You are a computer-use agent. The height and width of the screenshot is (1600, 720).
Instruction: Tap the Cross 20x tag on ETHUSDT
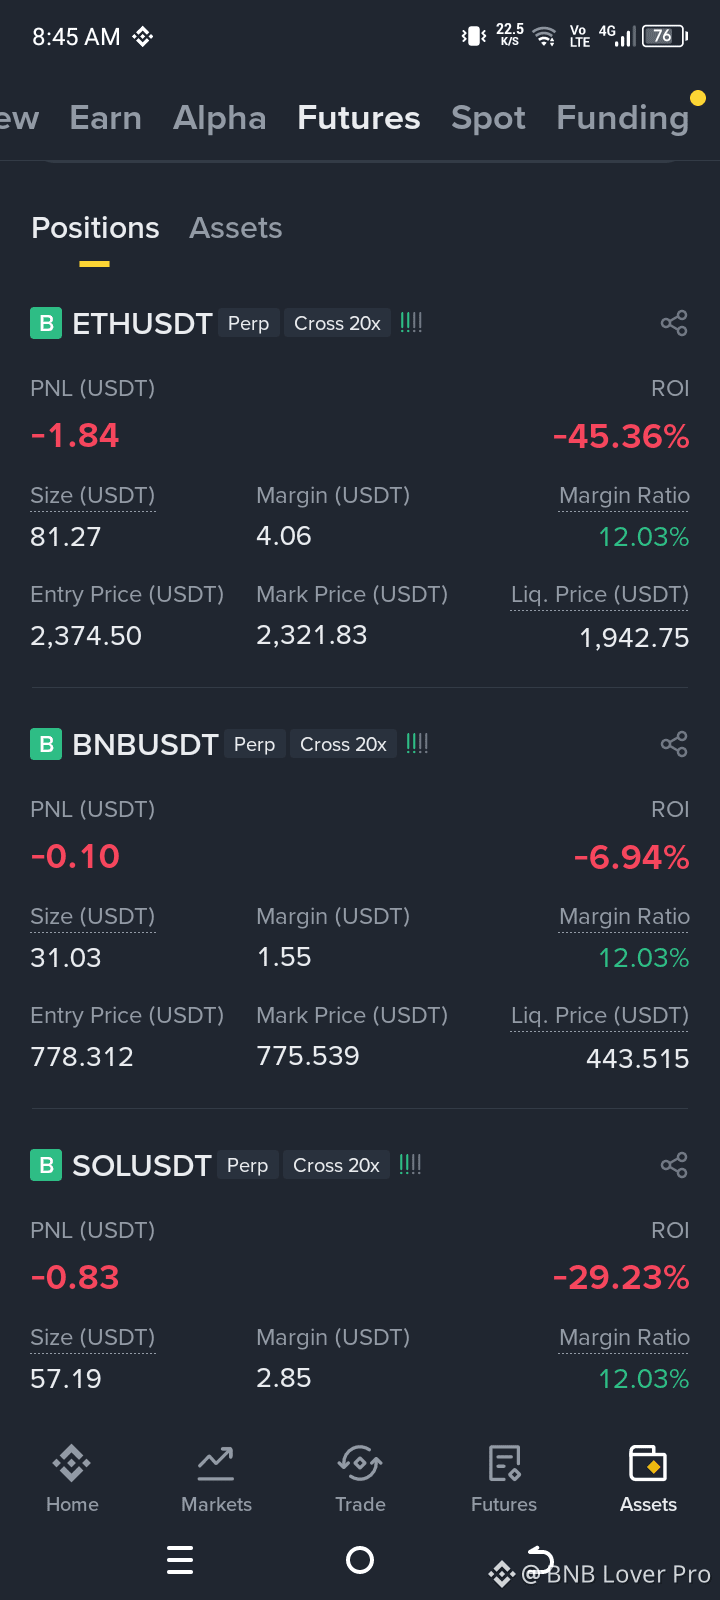tap(337, 323)
